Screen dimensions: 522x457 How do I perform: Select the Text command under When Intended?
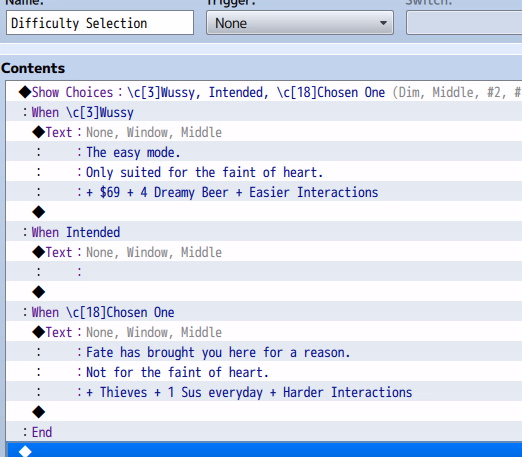(x=264, y=252)
